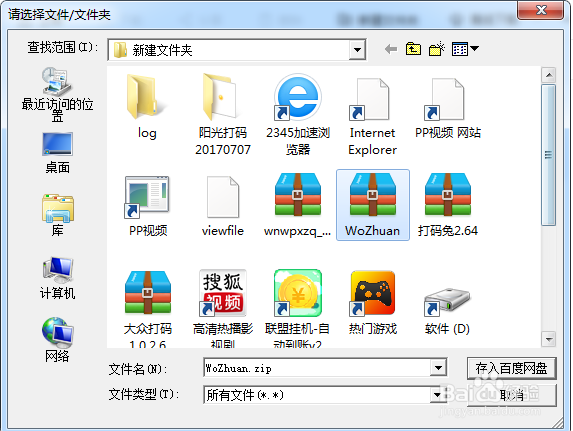Select the 高清热播影视剧 Sohu shortcut
The image size is (573, 431).
223,308
